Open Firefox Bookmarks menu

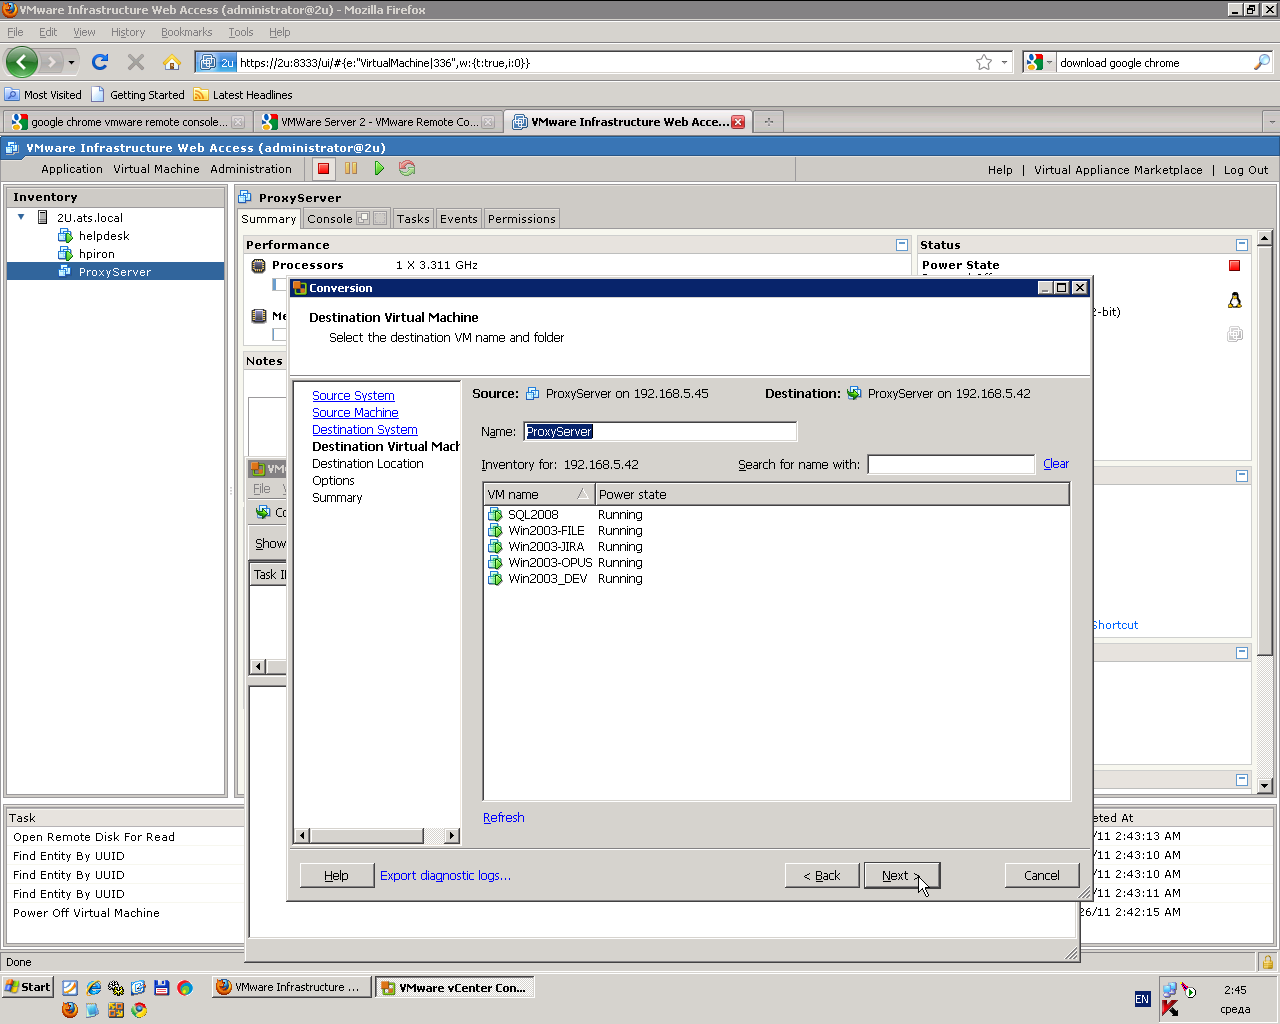tap(187, 32)
